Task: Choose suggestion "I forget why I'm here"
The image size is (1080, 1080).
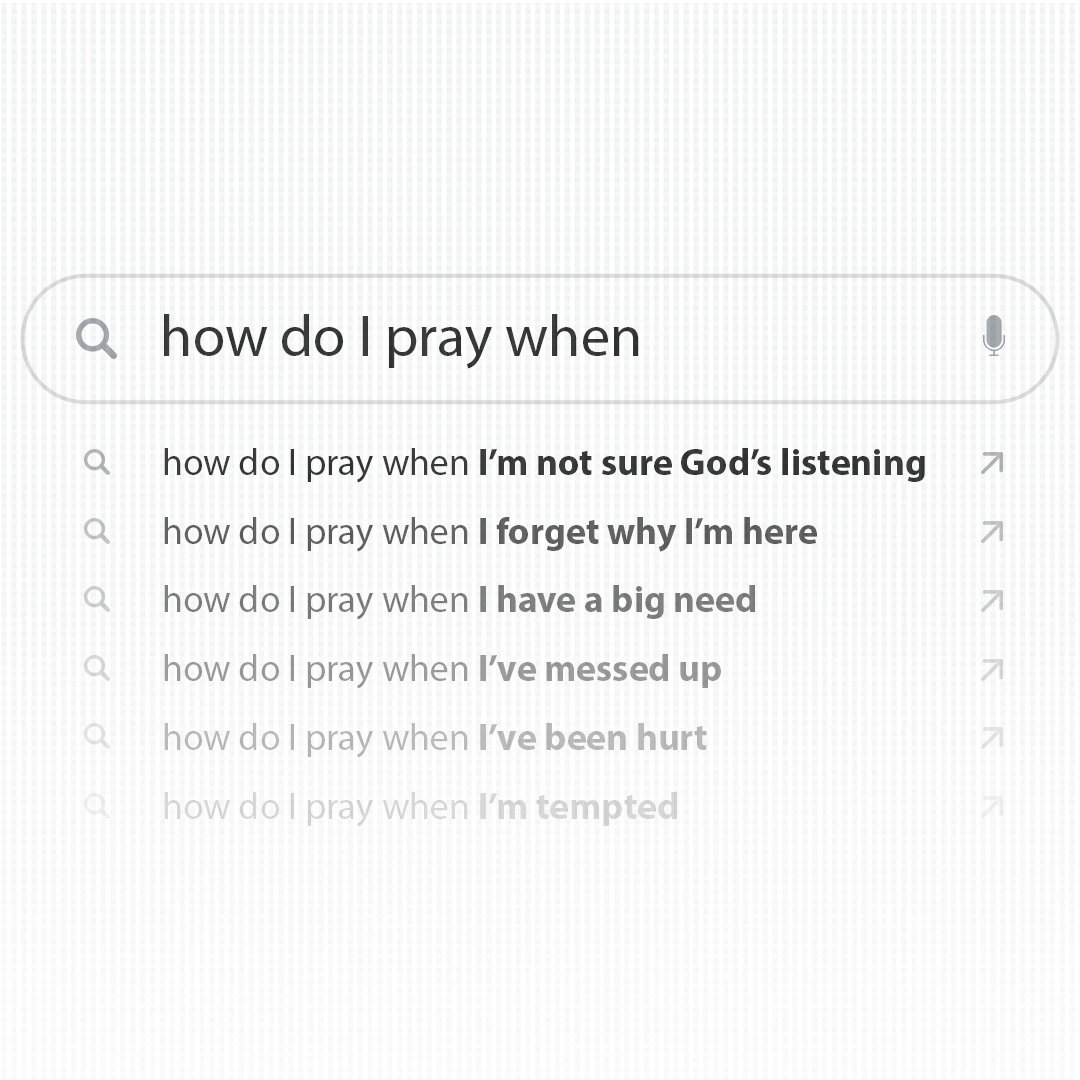Action: point(489,532)
